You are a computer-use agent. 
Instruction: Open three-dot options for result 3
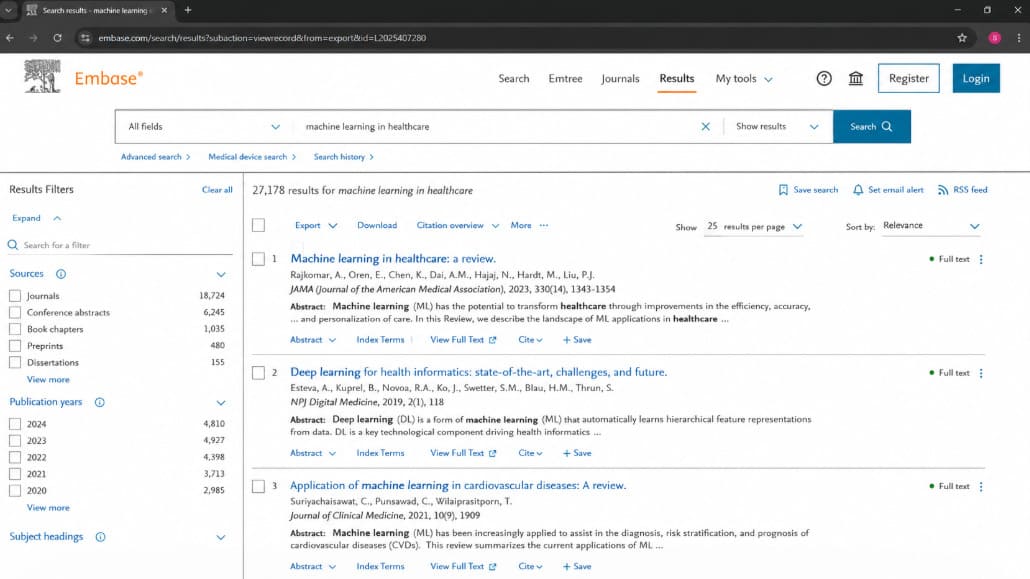tap(981, 486)
